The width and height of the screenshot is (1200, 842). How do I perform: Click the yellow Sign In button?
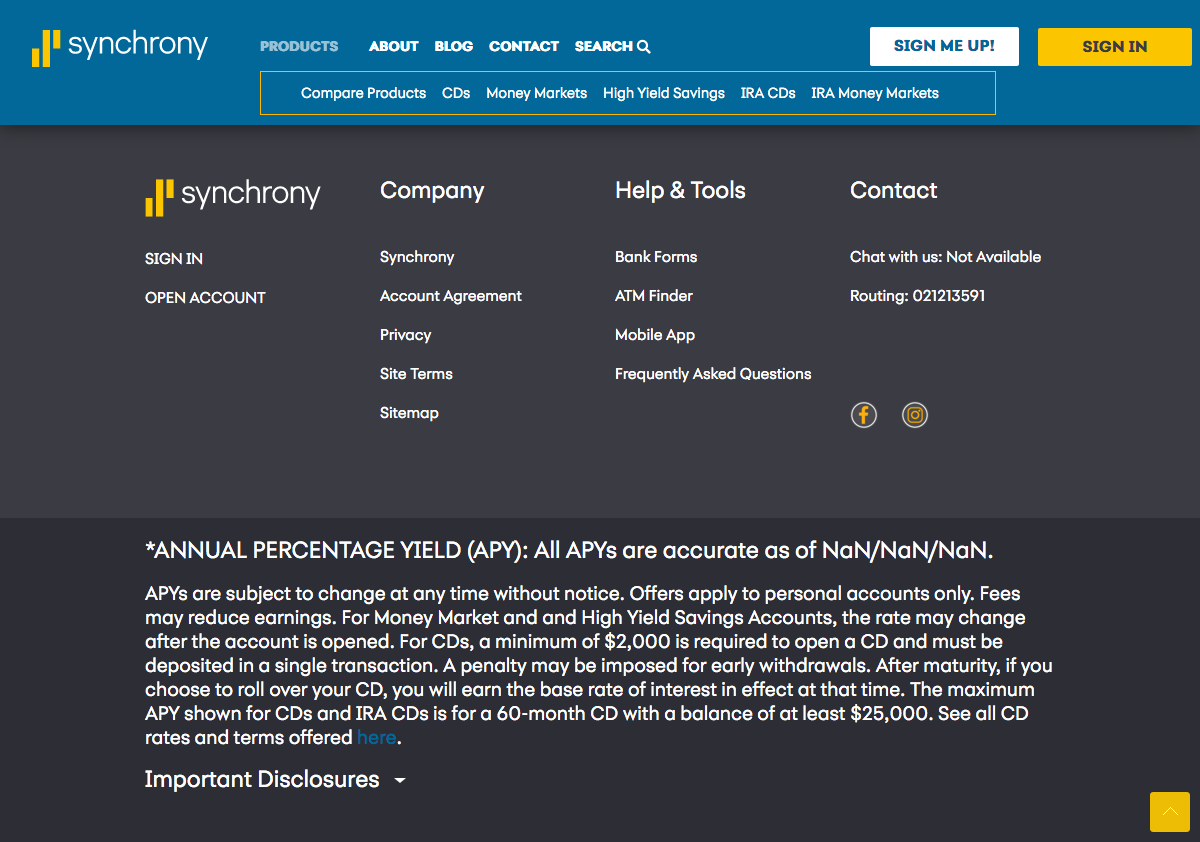pyautogui.click(x=1115, y=46)
